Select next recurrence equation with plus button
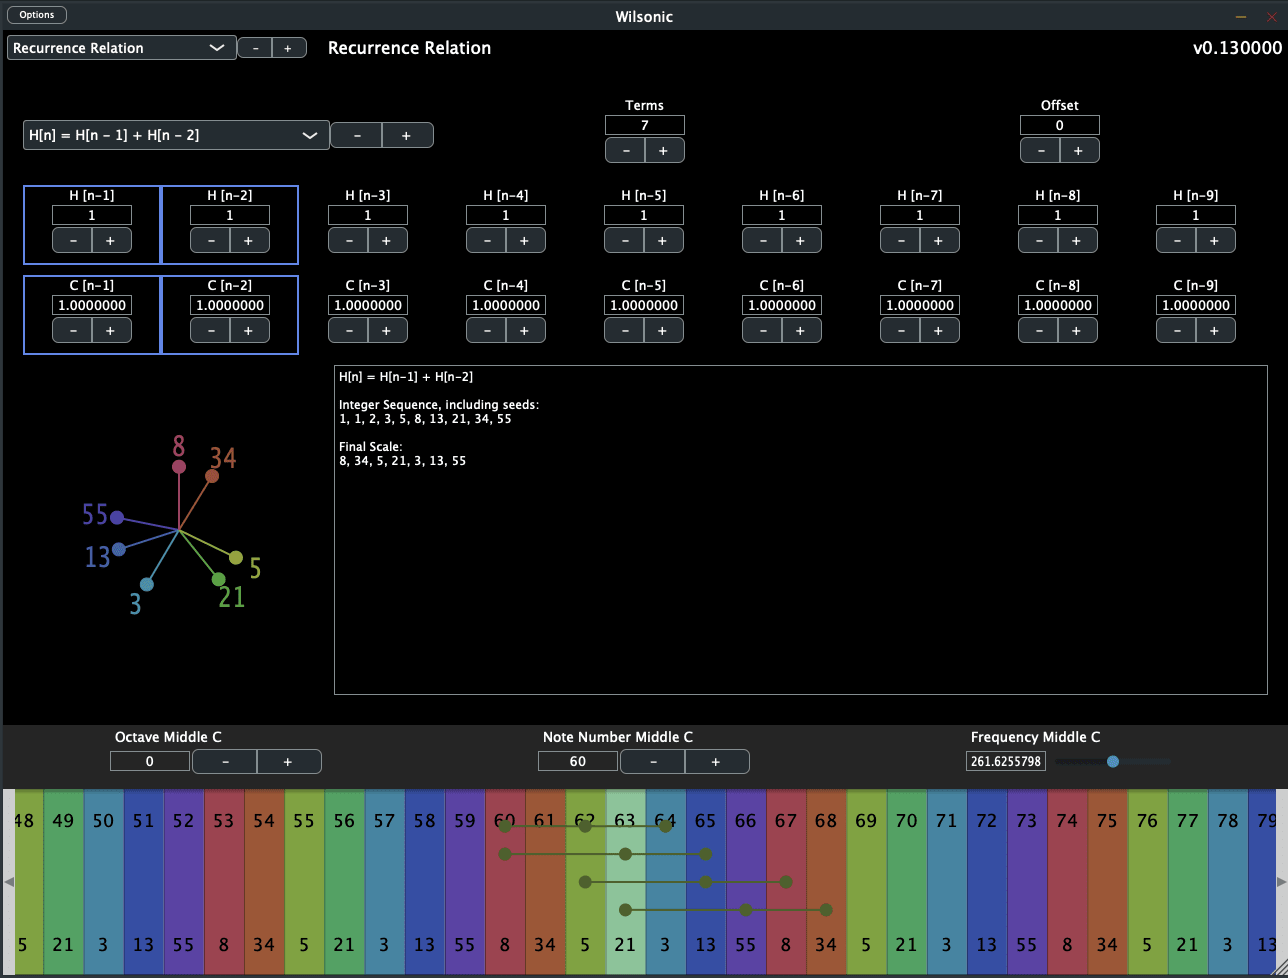 (406, 135)
